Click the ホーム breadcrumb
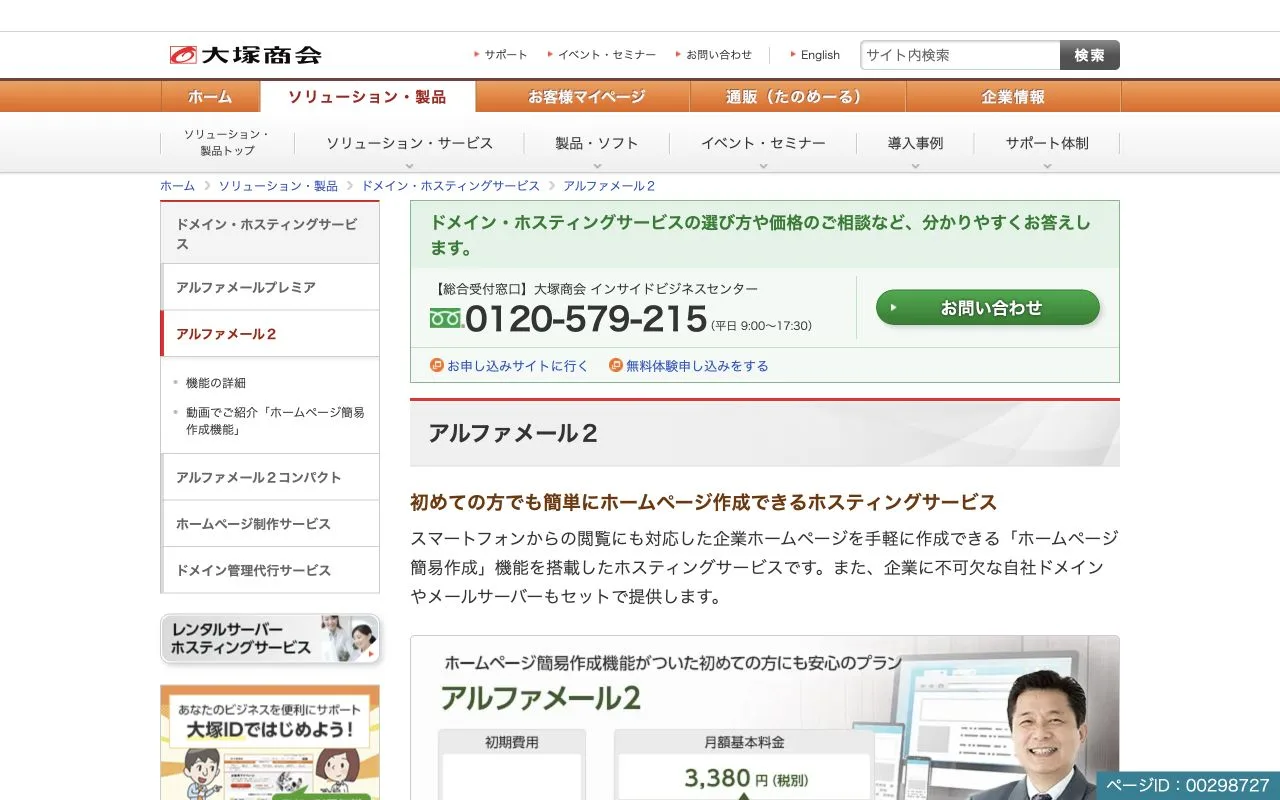Image resolution: width=1280 pixels, height=800 pixels. tap(177, 186)
